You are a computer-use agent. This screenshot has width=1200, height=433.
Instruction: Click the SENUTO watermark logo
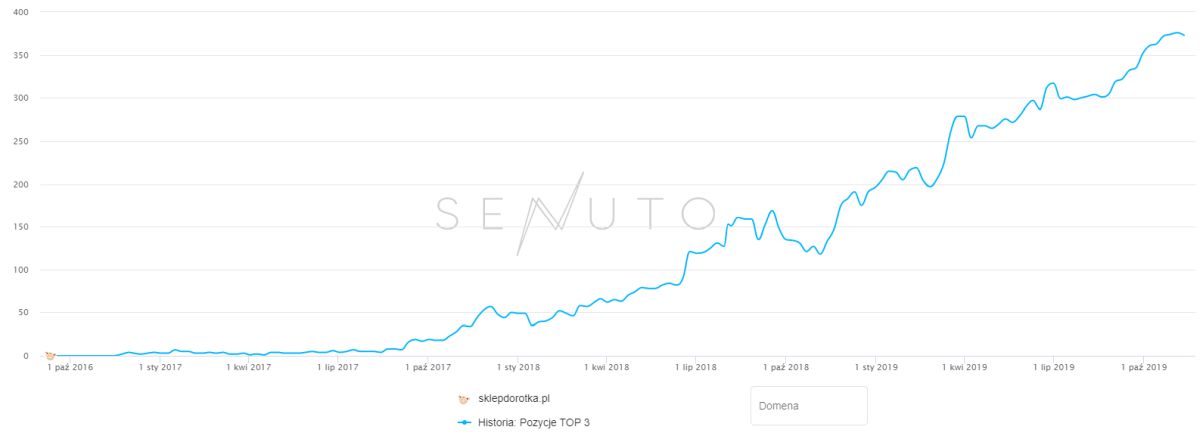(x=575, y=213)
